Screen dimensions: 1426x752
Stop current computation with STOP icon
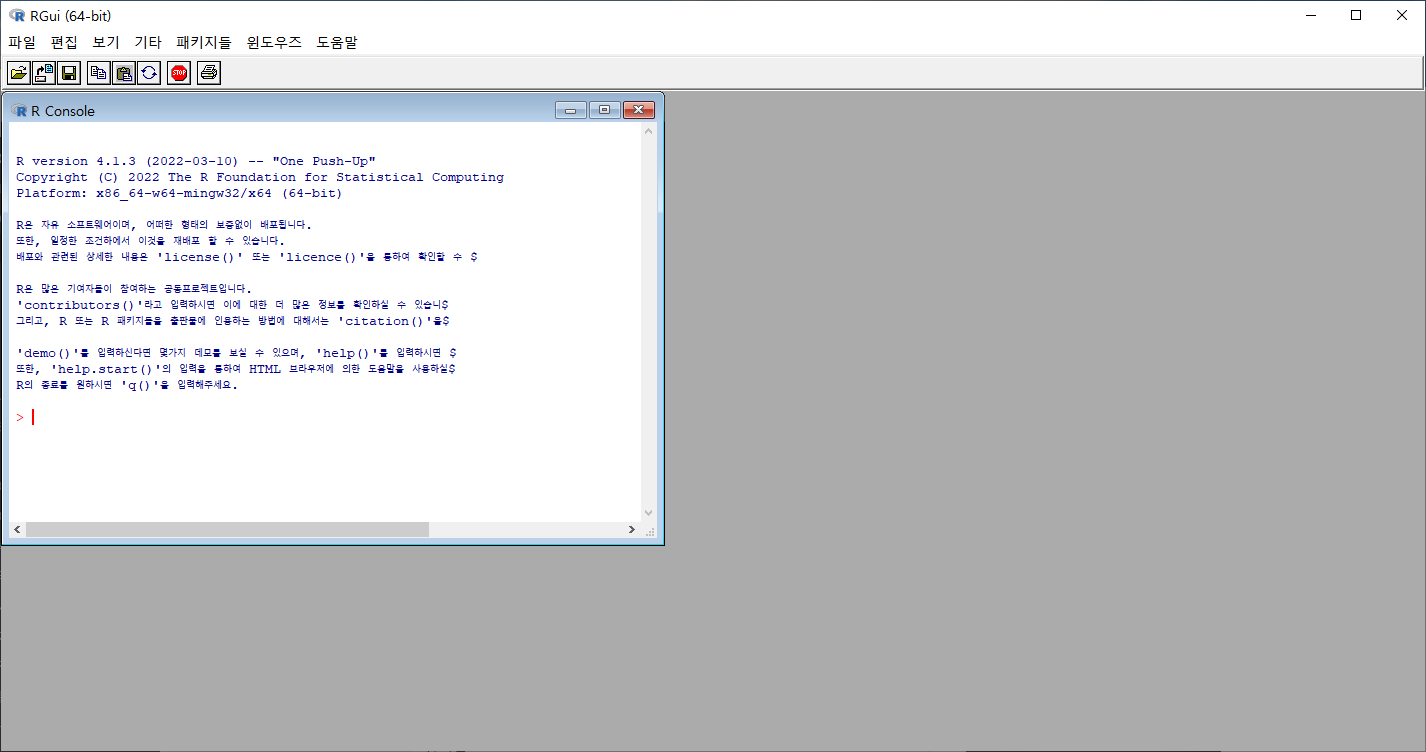(179, 73)
